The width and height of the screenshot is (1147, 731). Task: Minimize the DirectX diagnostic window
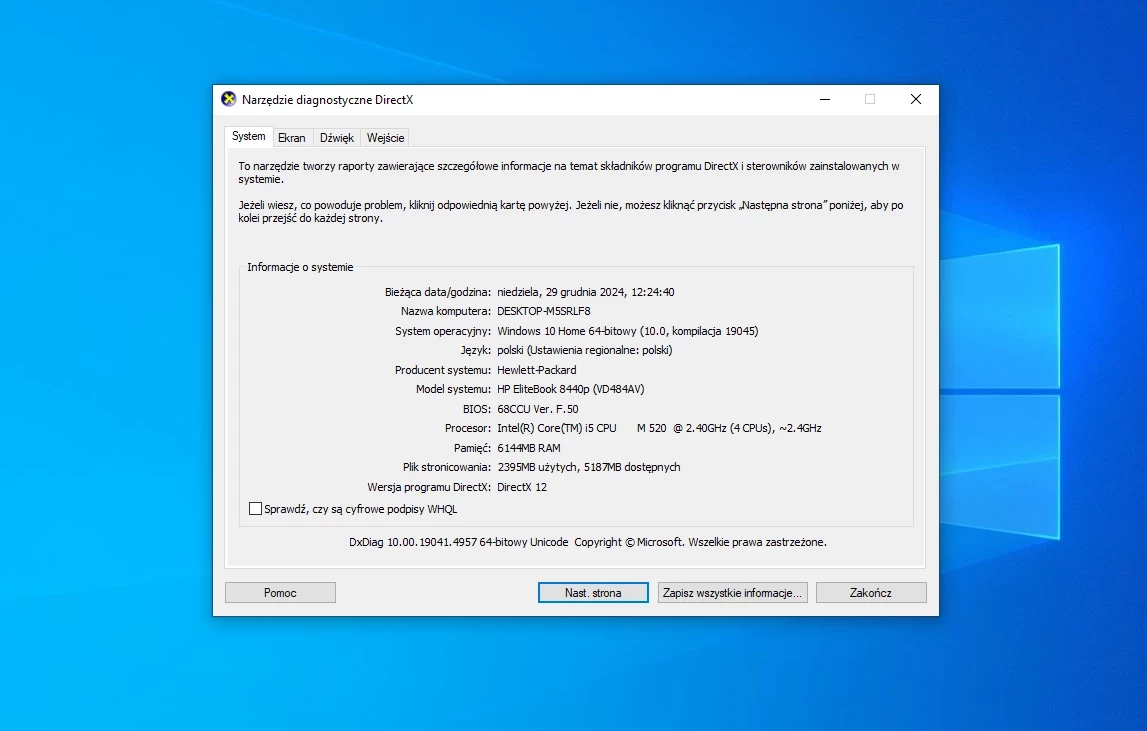pos(825,100)
